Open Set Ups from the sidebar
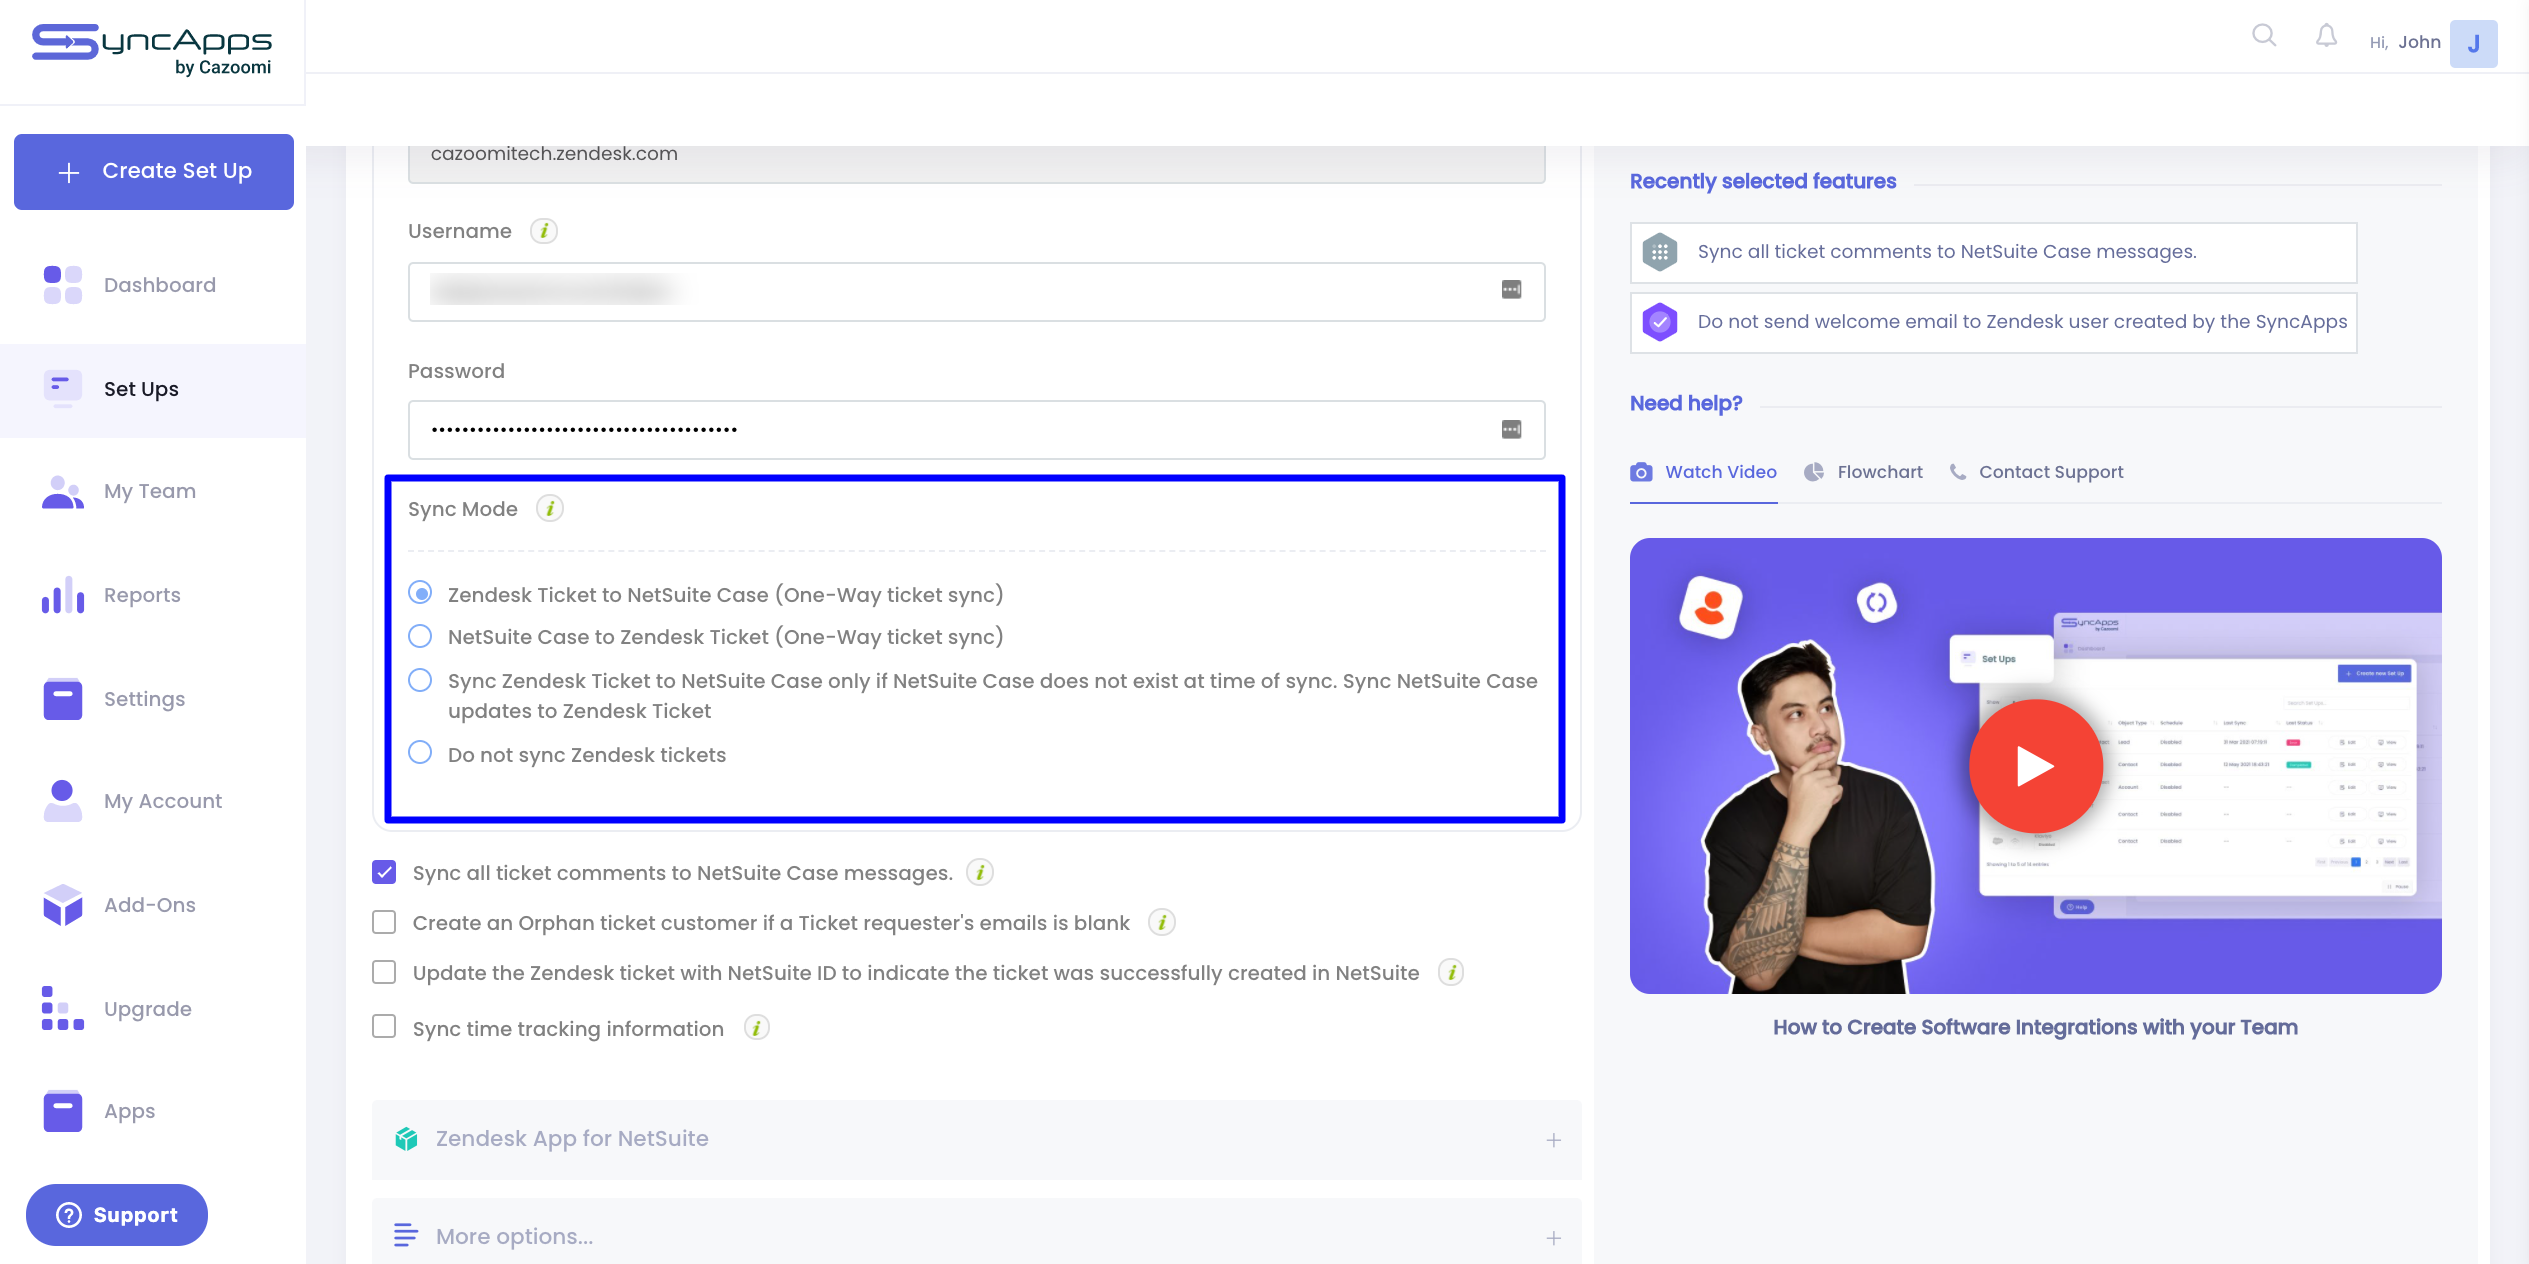This screenshot has width=2529, height=1264. [x=153, y=389]
